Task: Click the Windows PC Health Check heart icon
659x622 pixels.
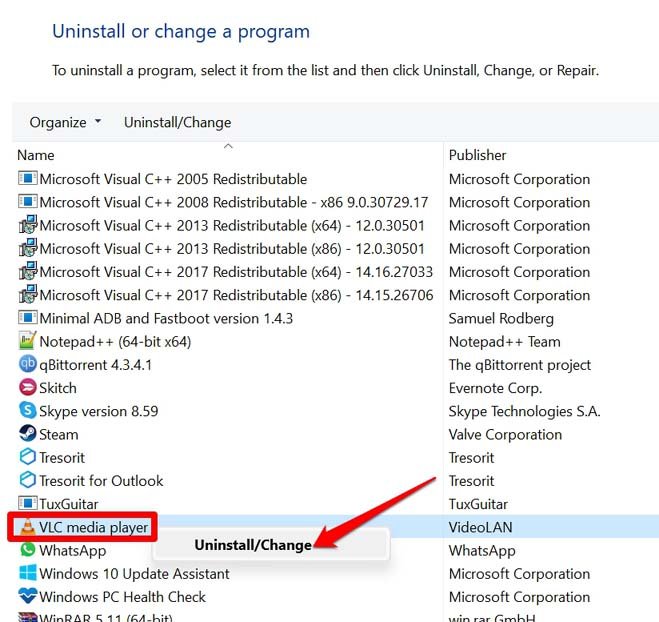Action: click(x=28, y=596)
